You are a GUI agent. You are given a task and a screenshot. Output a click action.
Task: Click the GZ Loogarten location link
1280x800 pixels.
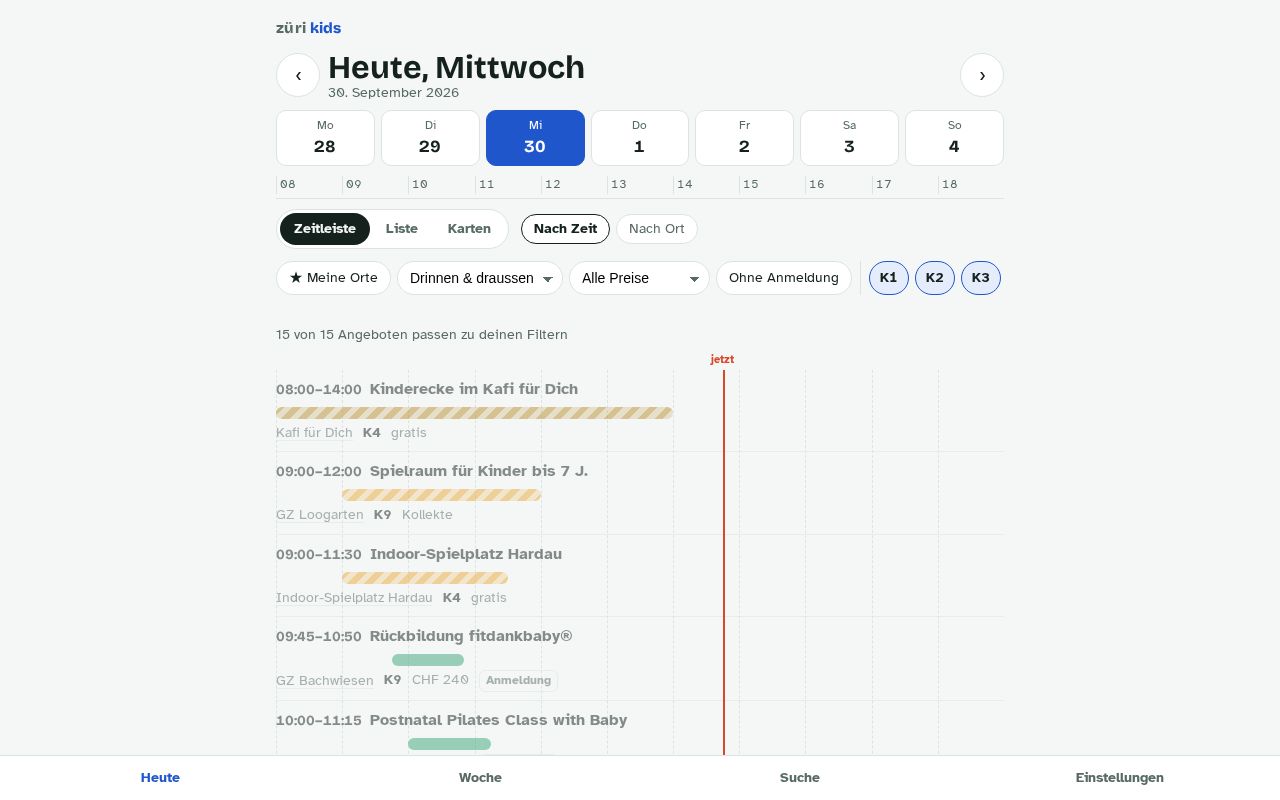pyautogui.click(x=320, y=515)
